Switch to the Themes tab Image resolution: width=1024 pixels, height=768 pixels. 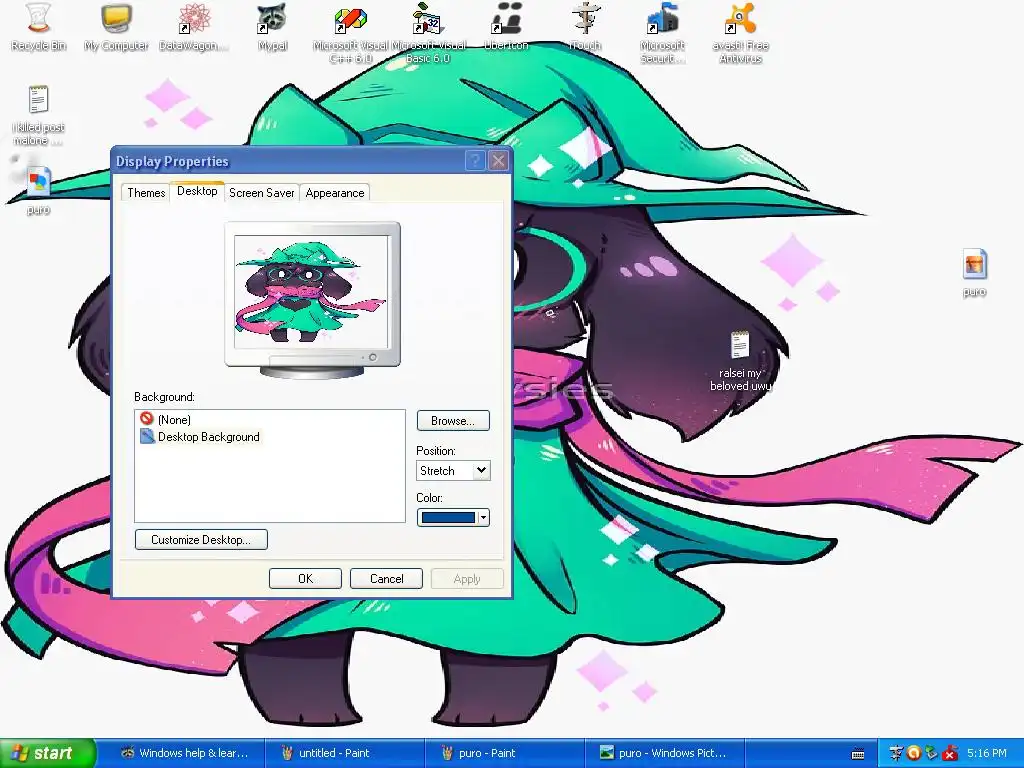click(x=146, y=193)
